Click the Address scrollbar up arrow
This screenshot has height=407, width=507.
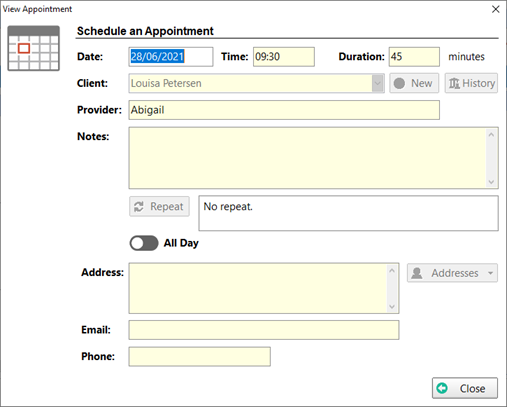[x=392, y=271]
